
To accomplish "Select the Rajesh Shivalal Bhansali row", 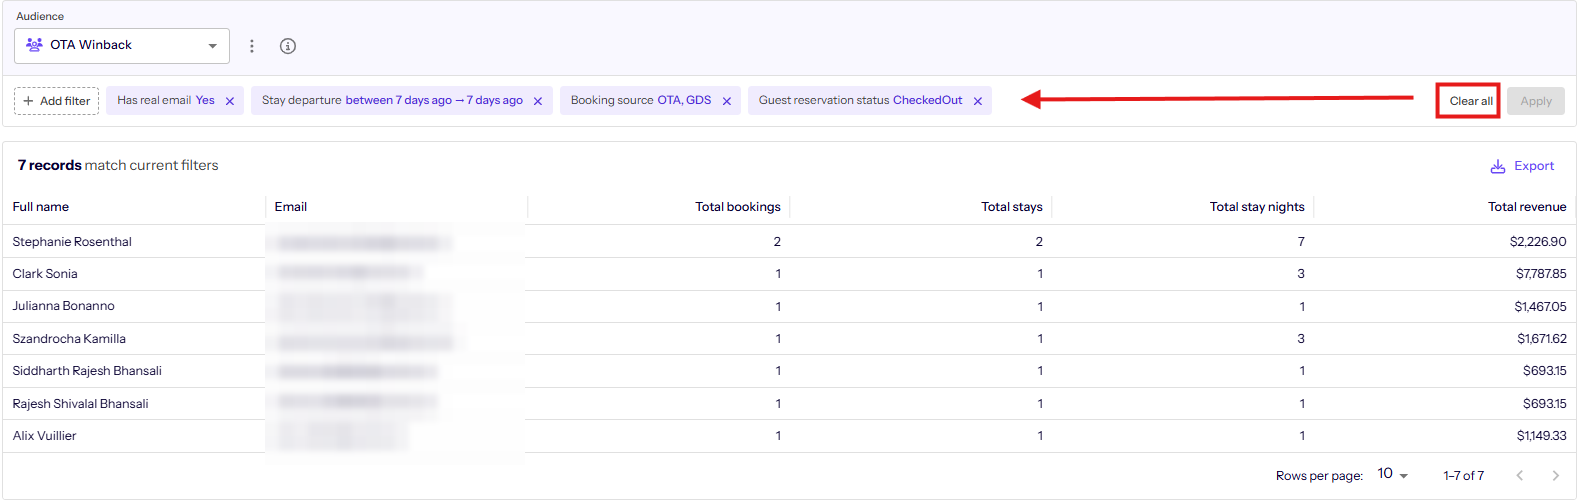I will click(789, 404).
